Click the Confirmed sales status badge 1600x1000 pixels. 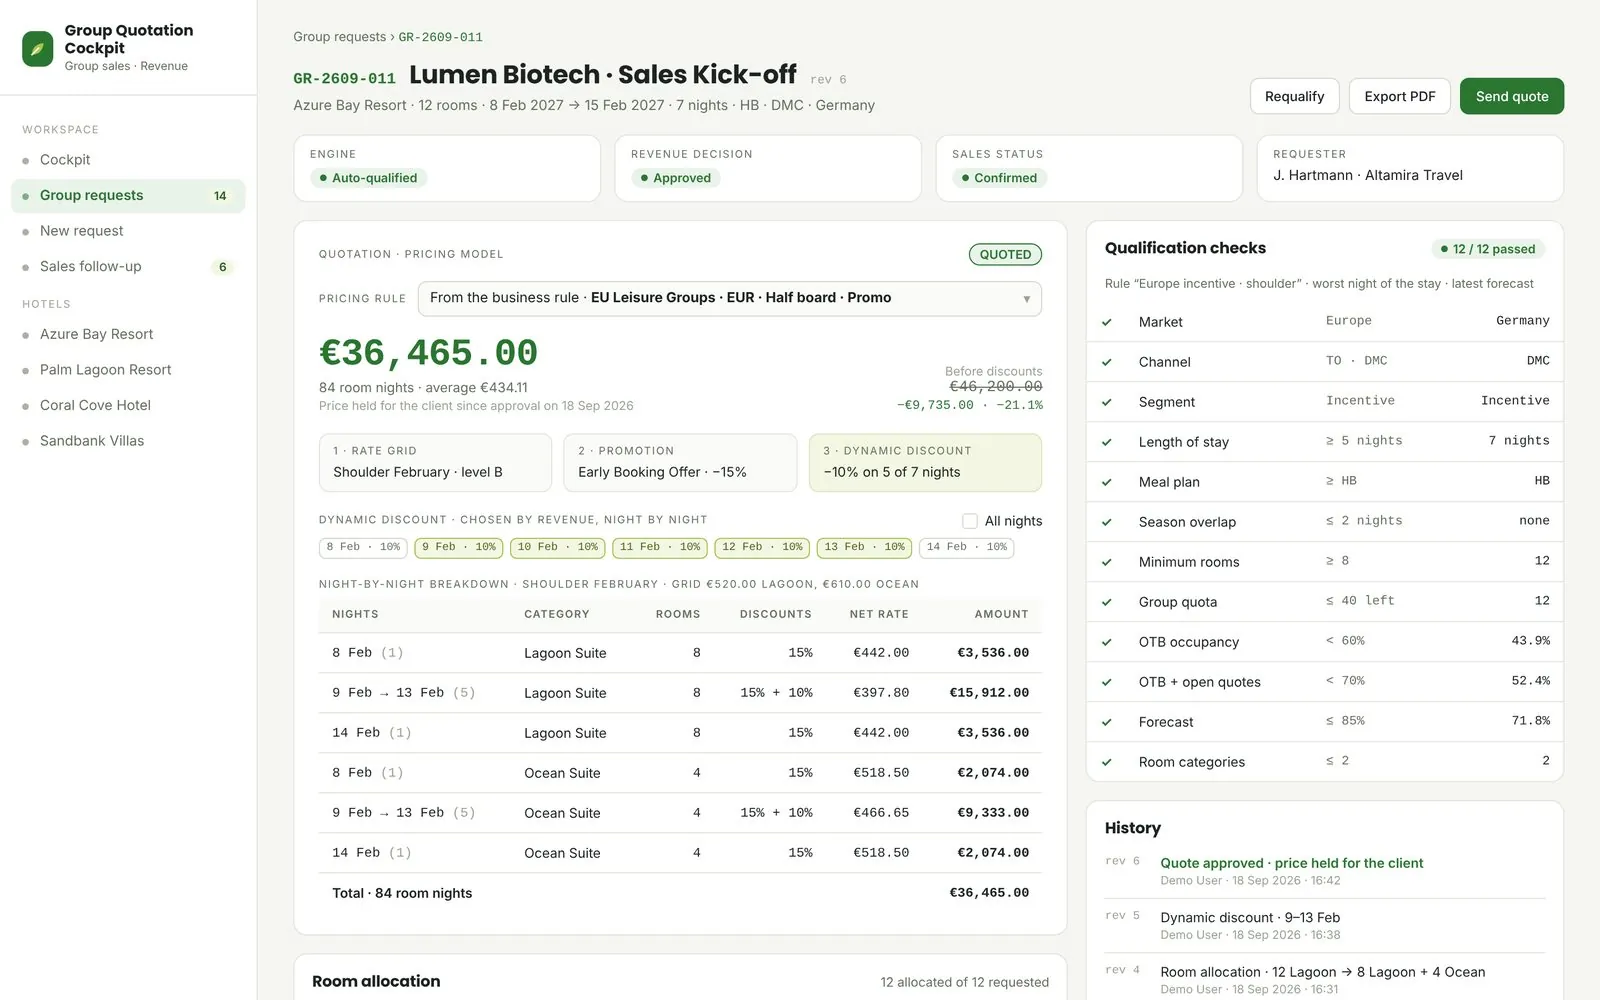click(999, 178)
